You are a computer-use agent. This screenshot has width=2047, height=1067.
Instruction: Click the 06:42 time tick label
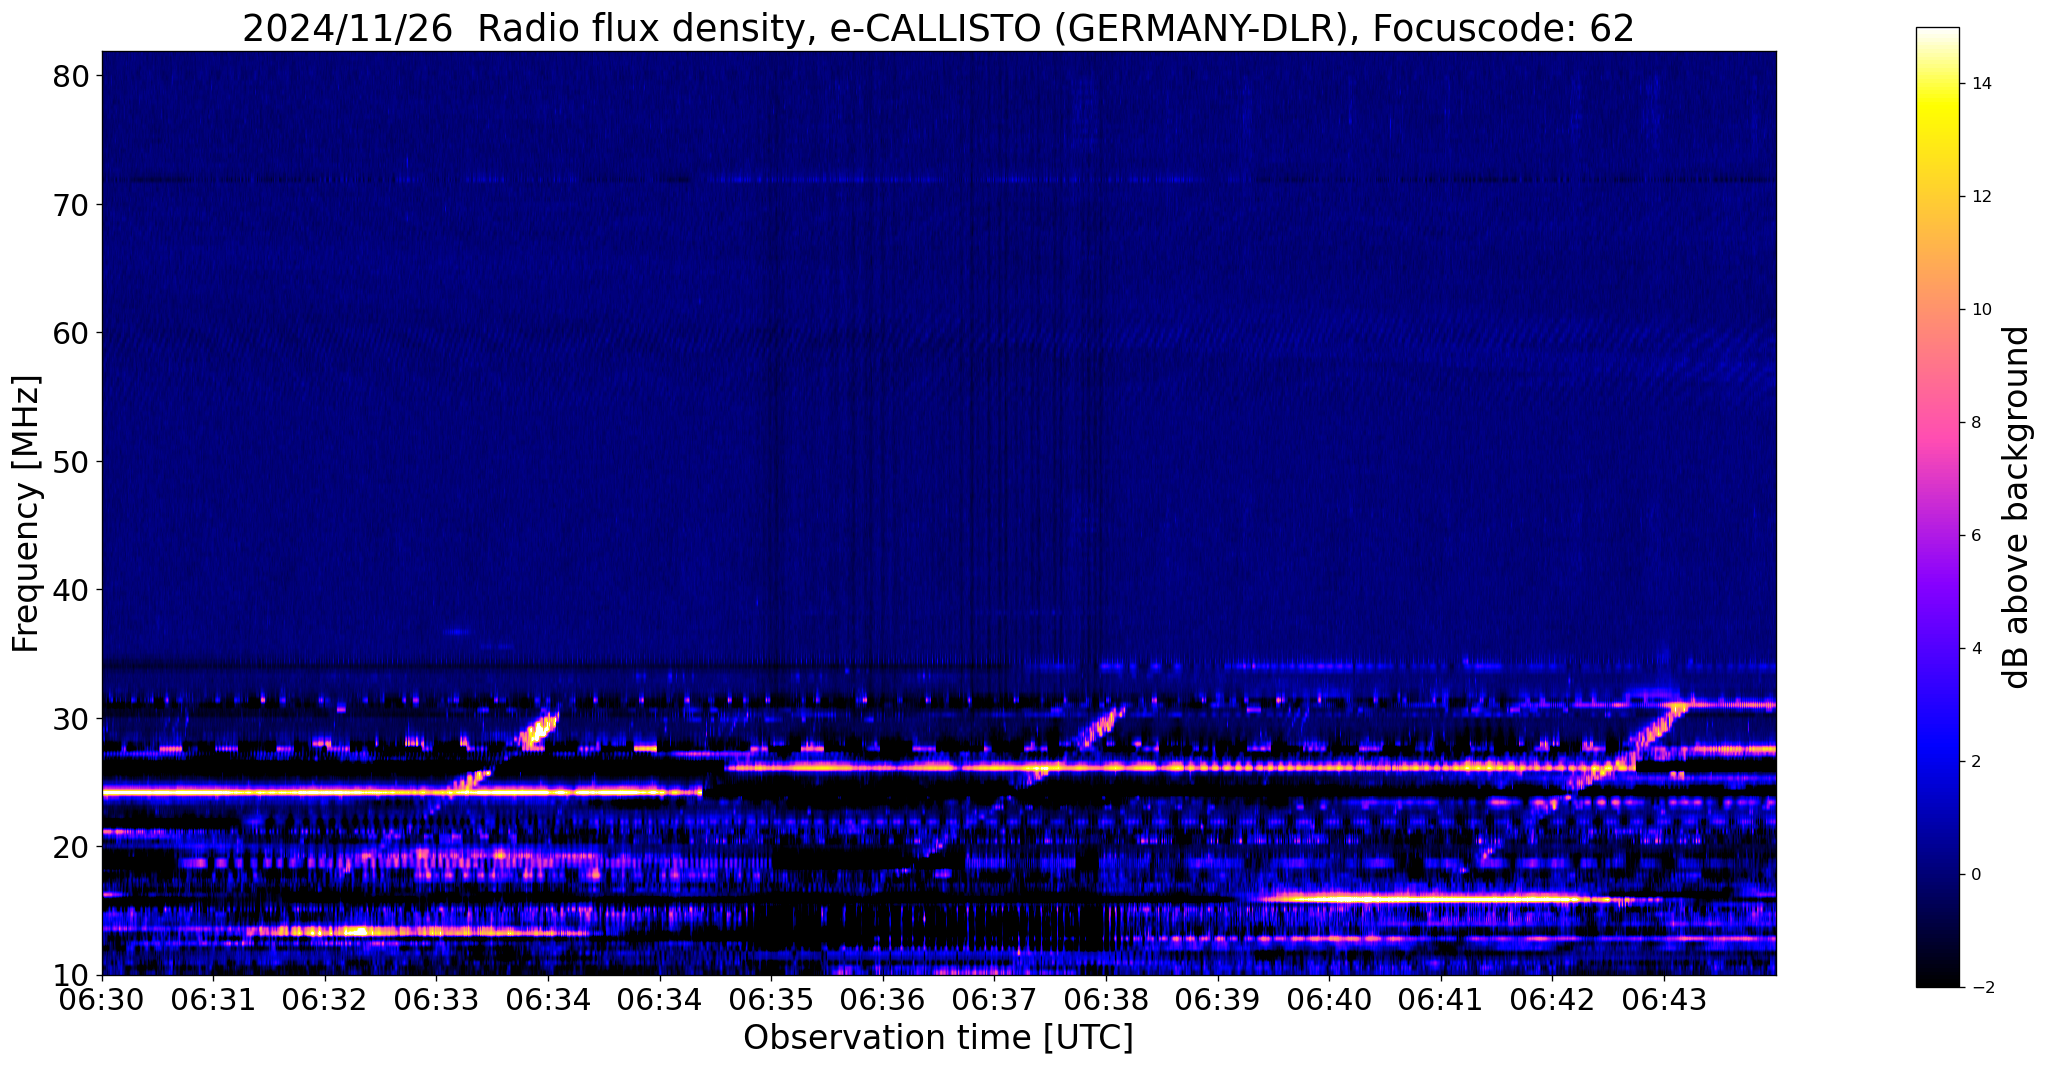(1552, 1000)
